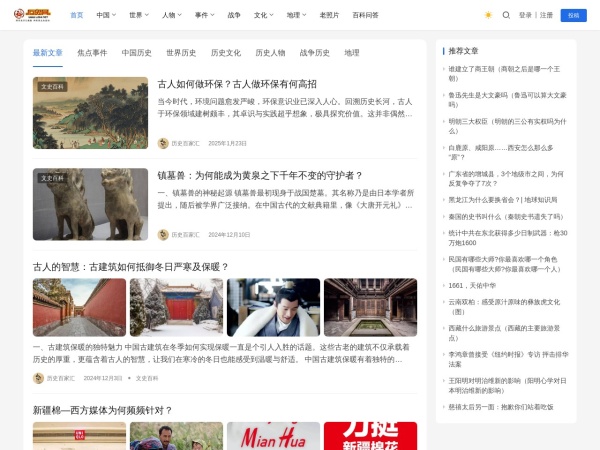Click the 历史百家汇 avatar under 镇墓兽 article

[163, 235]
